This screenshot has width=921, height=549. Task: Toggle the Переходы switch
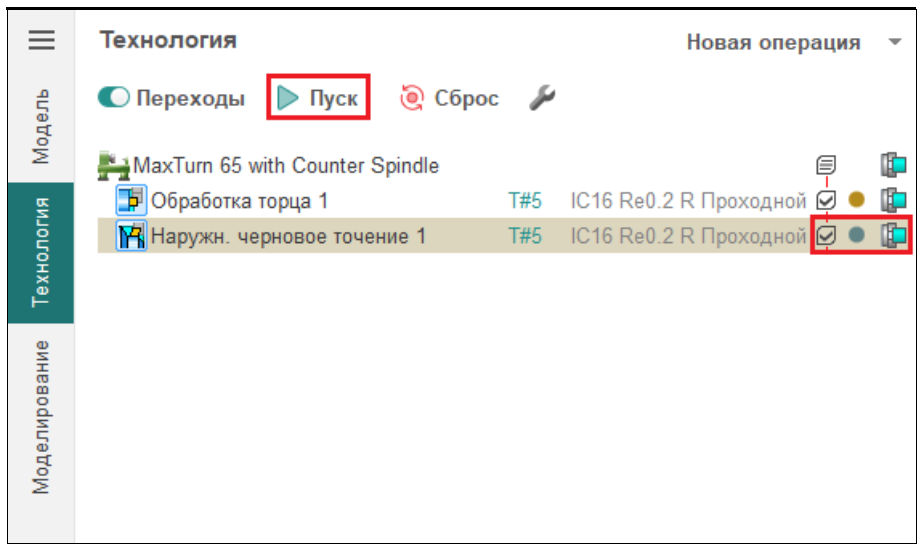point(114,98)
